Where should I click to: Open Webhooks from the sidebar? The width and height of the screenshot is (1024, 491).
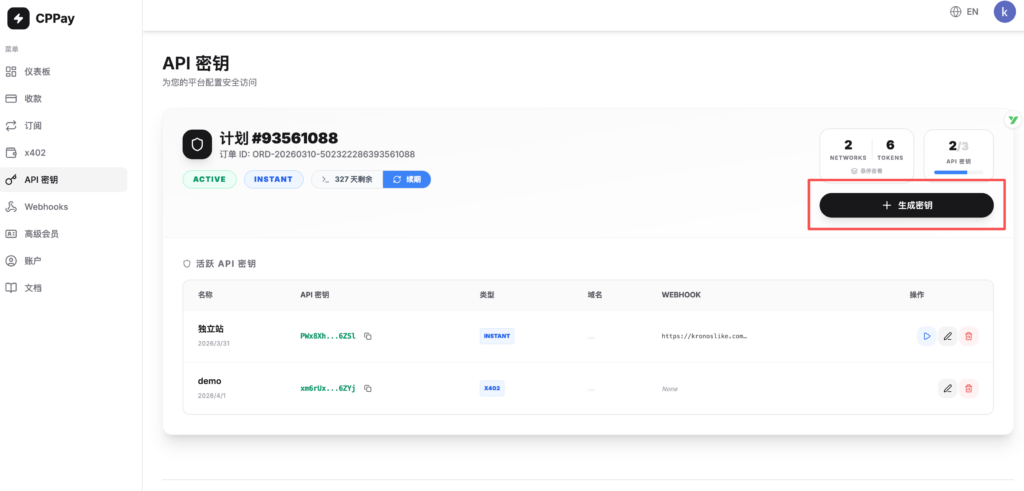coord(44,207)
